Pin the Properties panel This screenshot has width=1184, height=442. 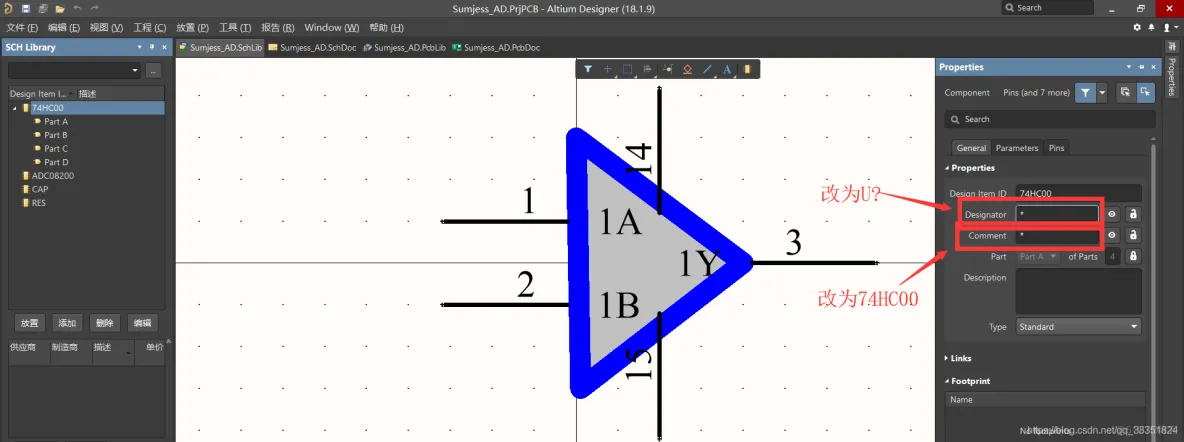click(x=1141, y=66)
